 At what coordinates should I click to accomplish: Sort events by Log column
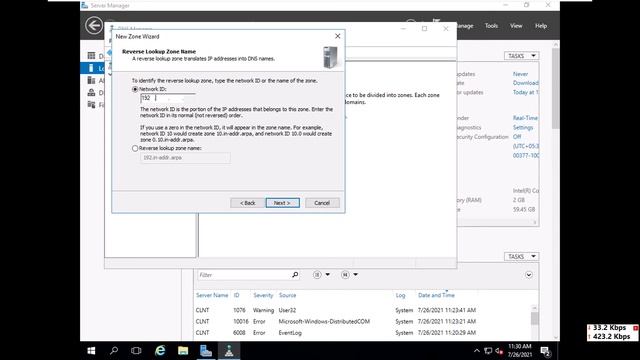pos(400,295)
